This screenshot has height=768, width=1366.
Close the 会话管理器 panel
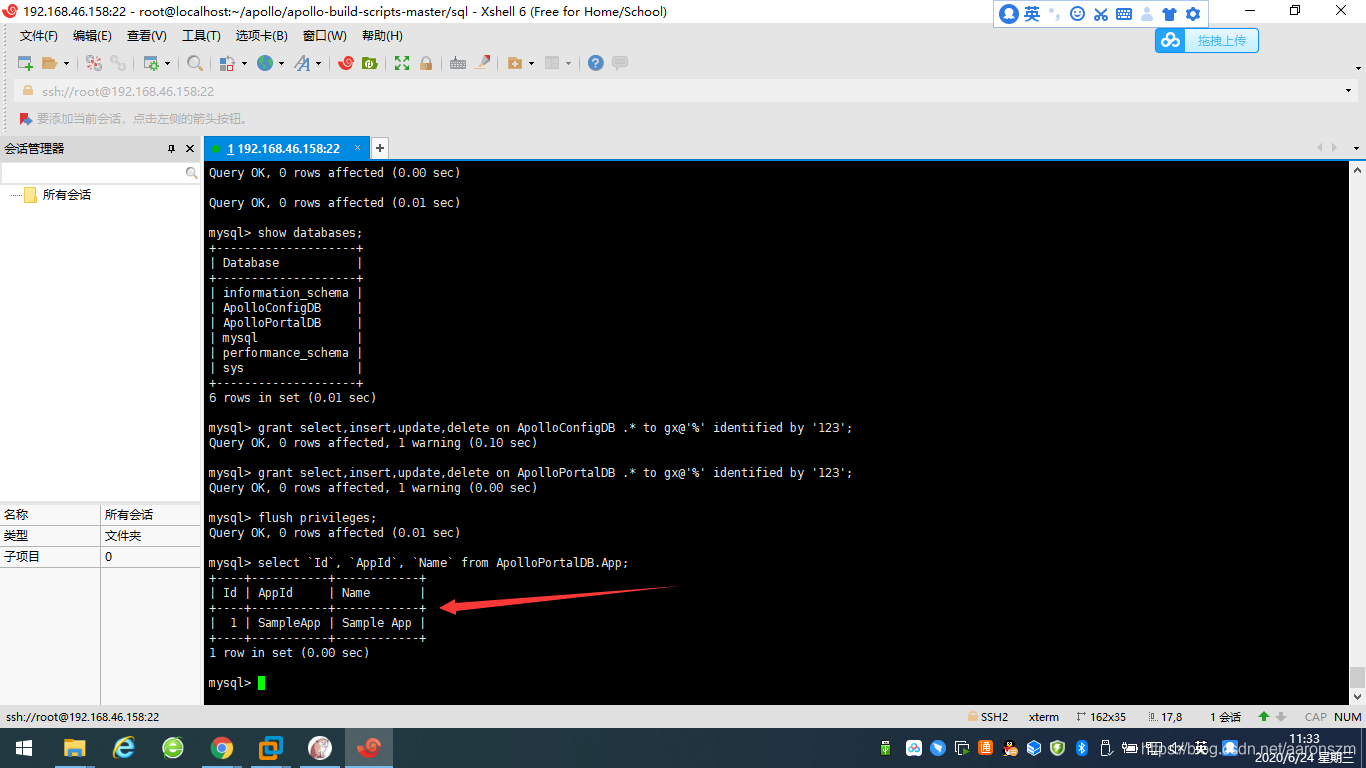[x=190, y=148]
